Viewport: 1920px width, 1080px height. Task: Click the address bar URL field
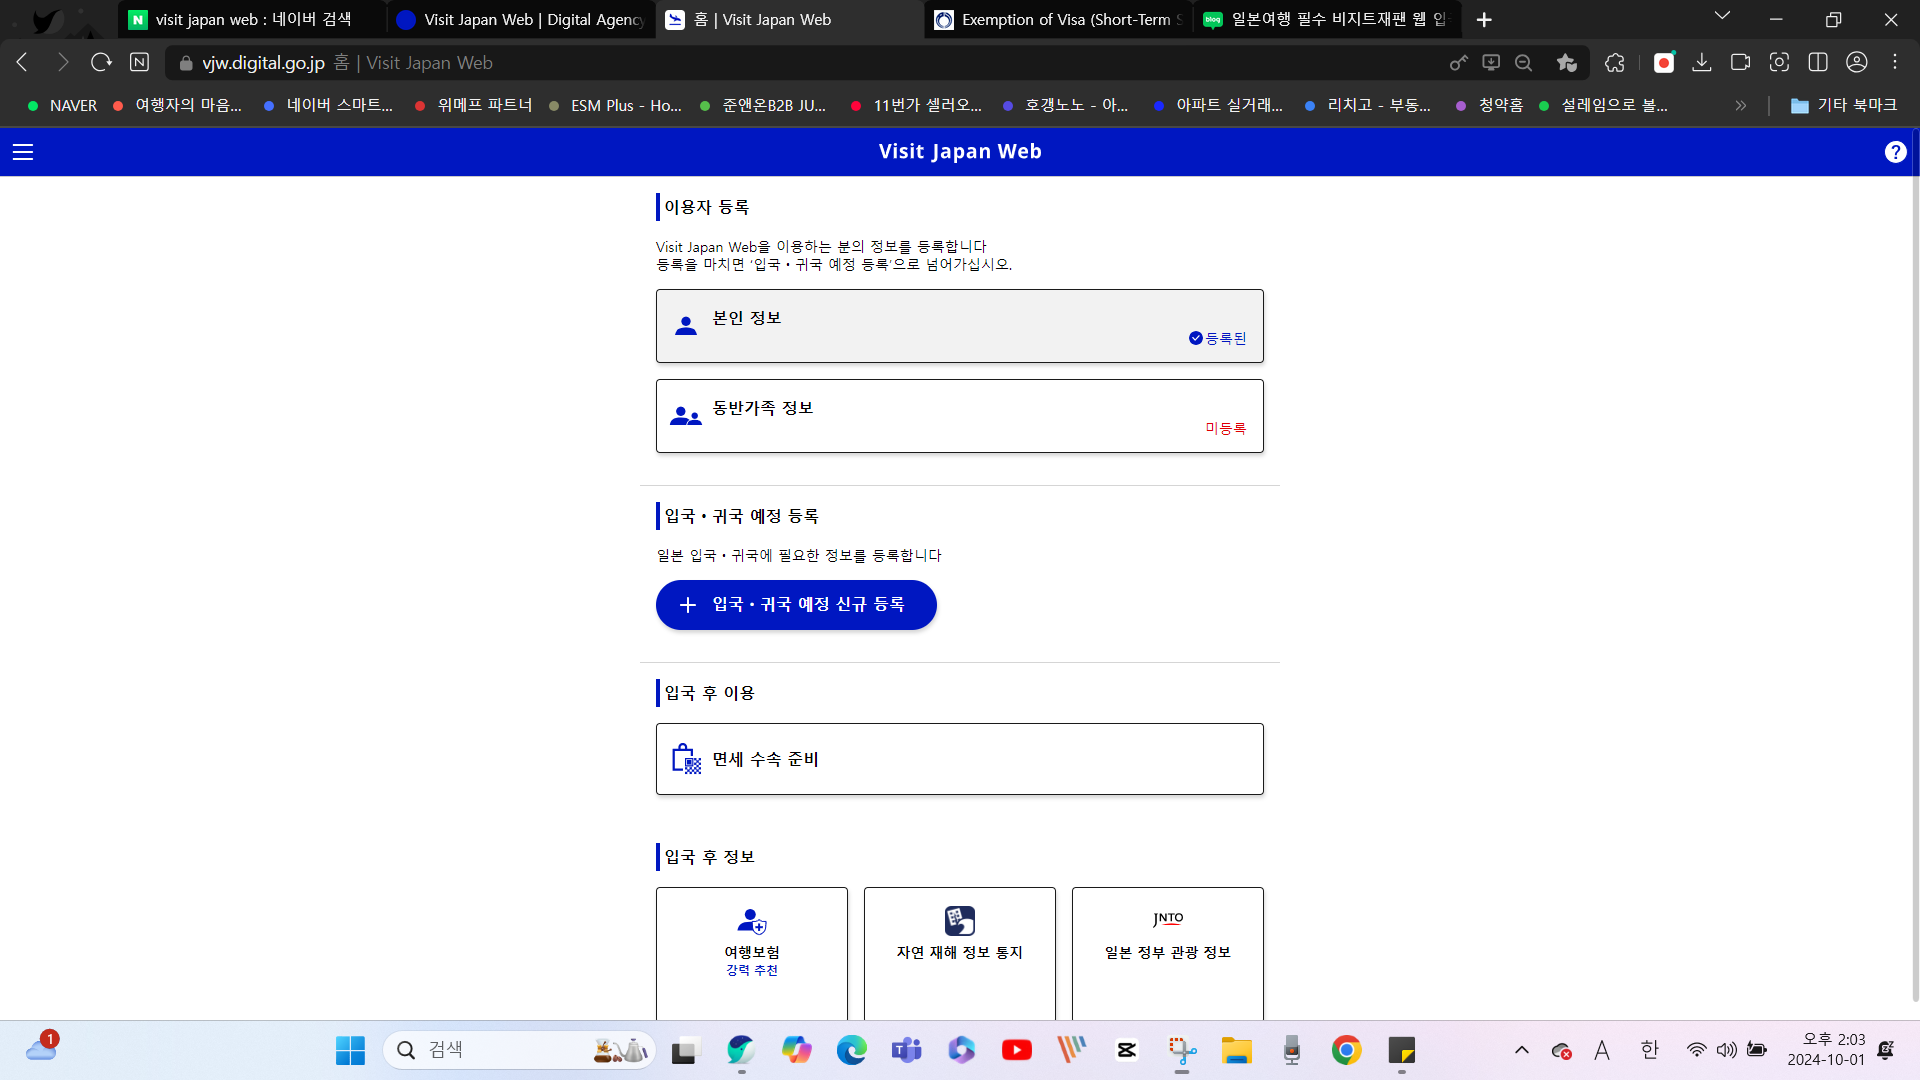pos(800,63)
